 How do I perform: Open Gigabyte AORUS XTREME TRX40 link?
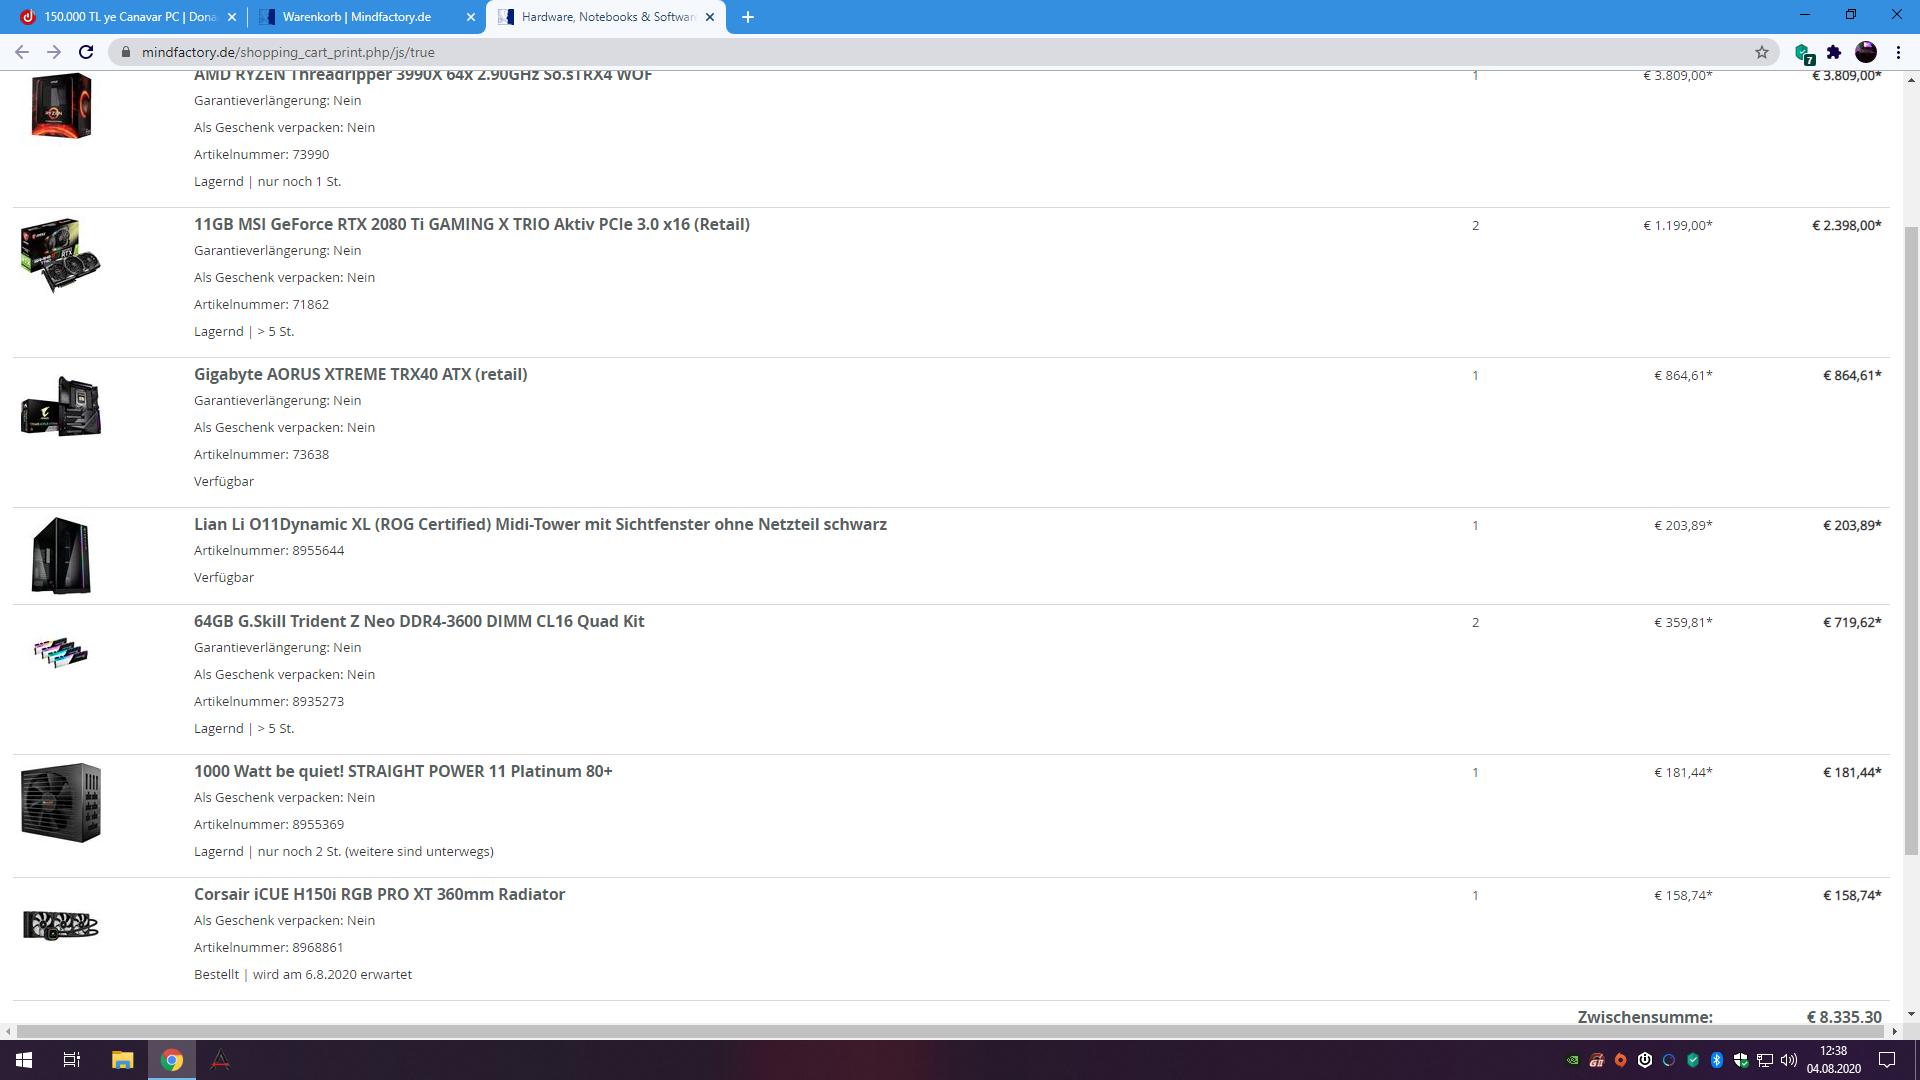tap(360, 374)
